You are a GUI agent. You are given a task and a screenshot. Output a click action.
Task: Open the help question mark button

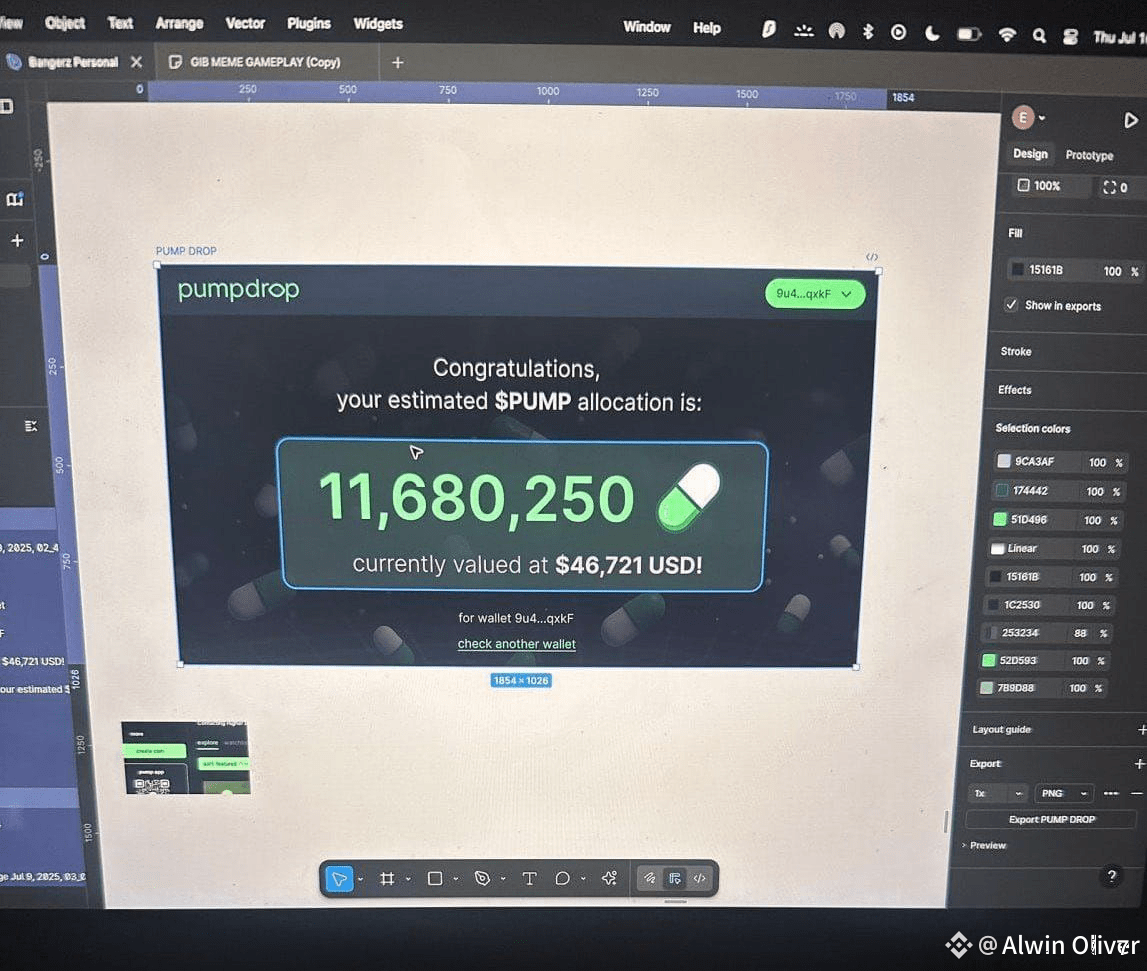(1111, 876)
